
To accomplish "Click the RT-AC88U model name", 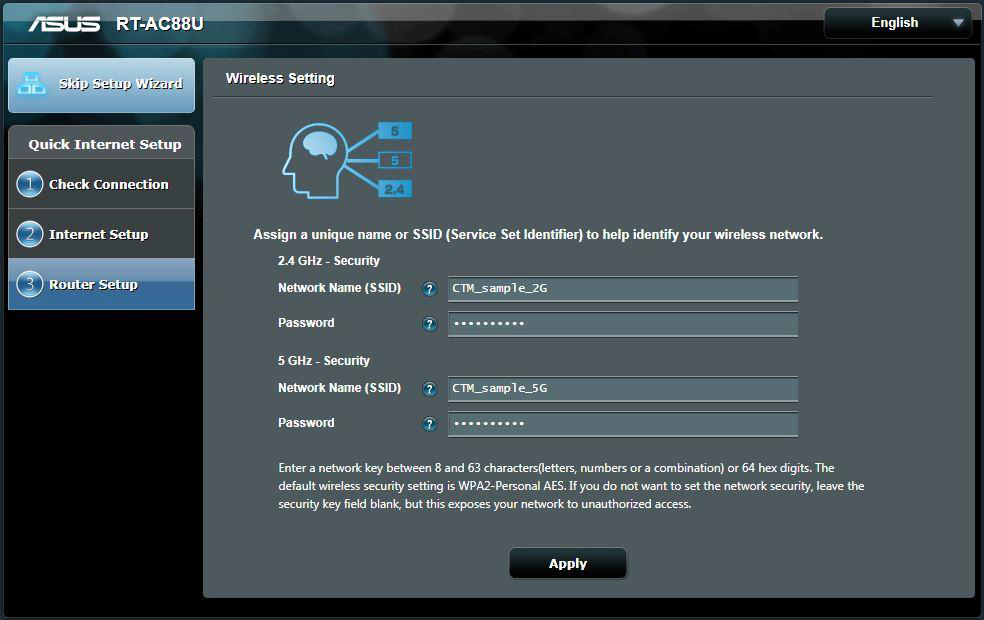I will (x=160, y=24).
